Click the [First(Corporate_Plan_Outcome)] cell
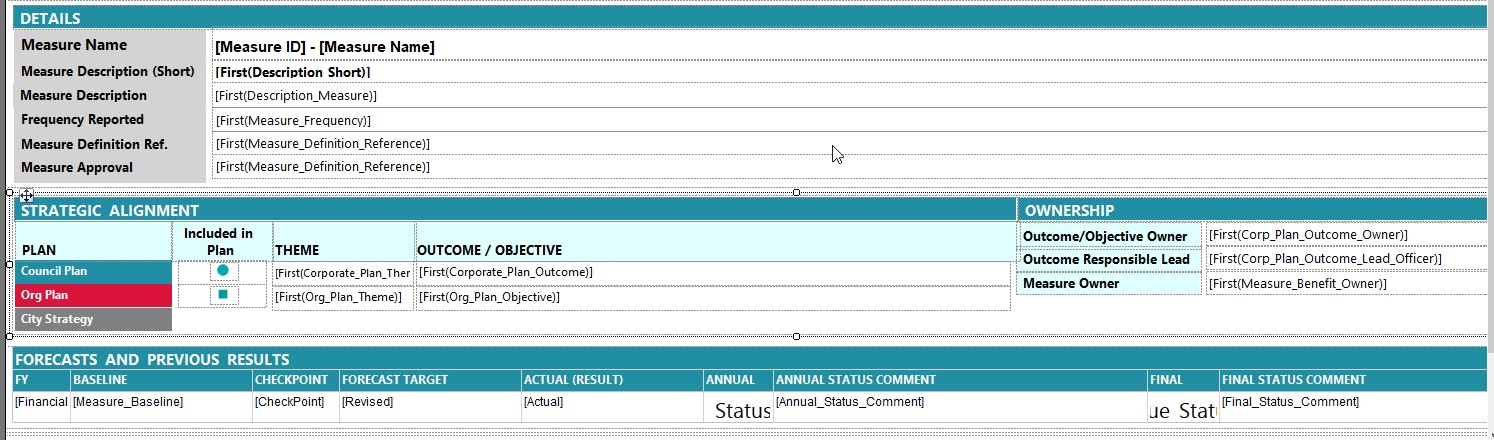1494x440 pixels. pyautogui.click(x=714, y=272)
